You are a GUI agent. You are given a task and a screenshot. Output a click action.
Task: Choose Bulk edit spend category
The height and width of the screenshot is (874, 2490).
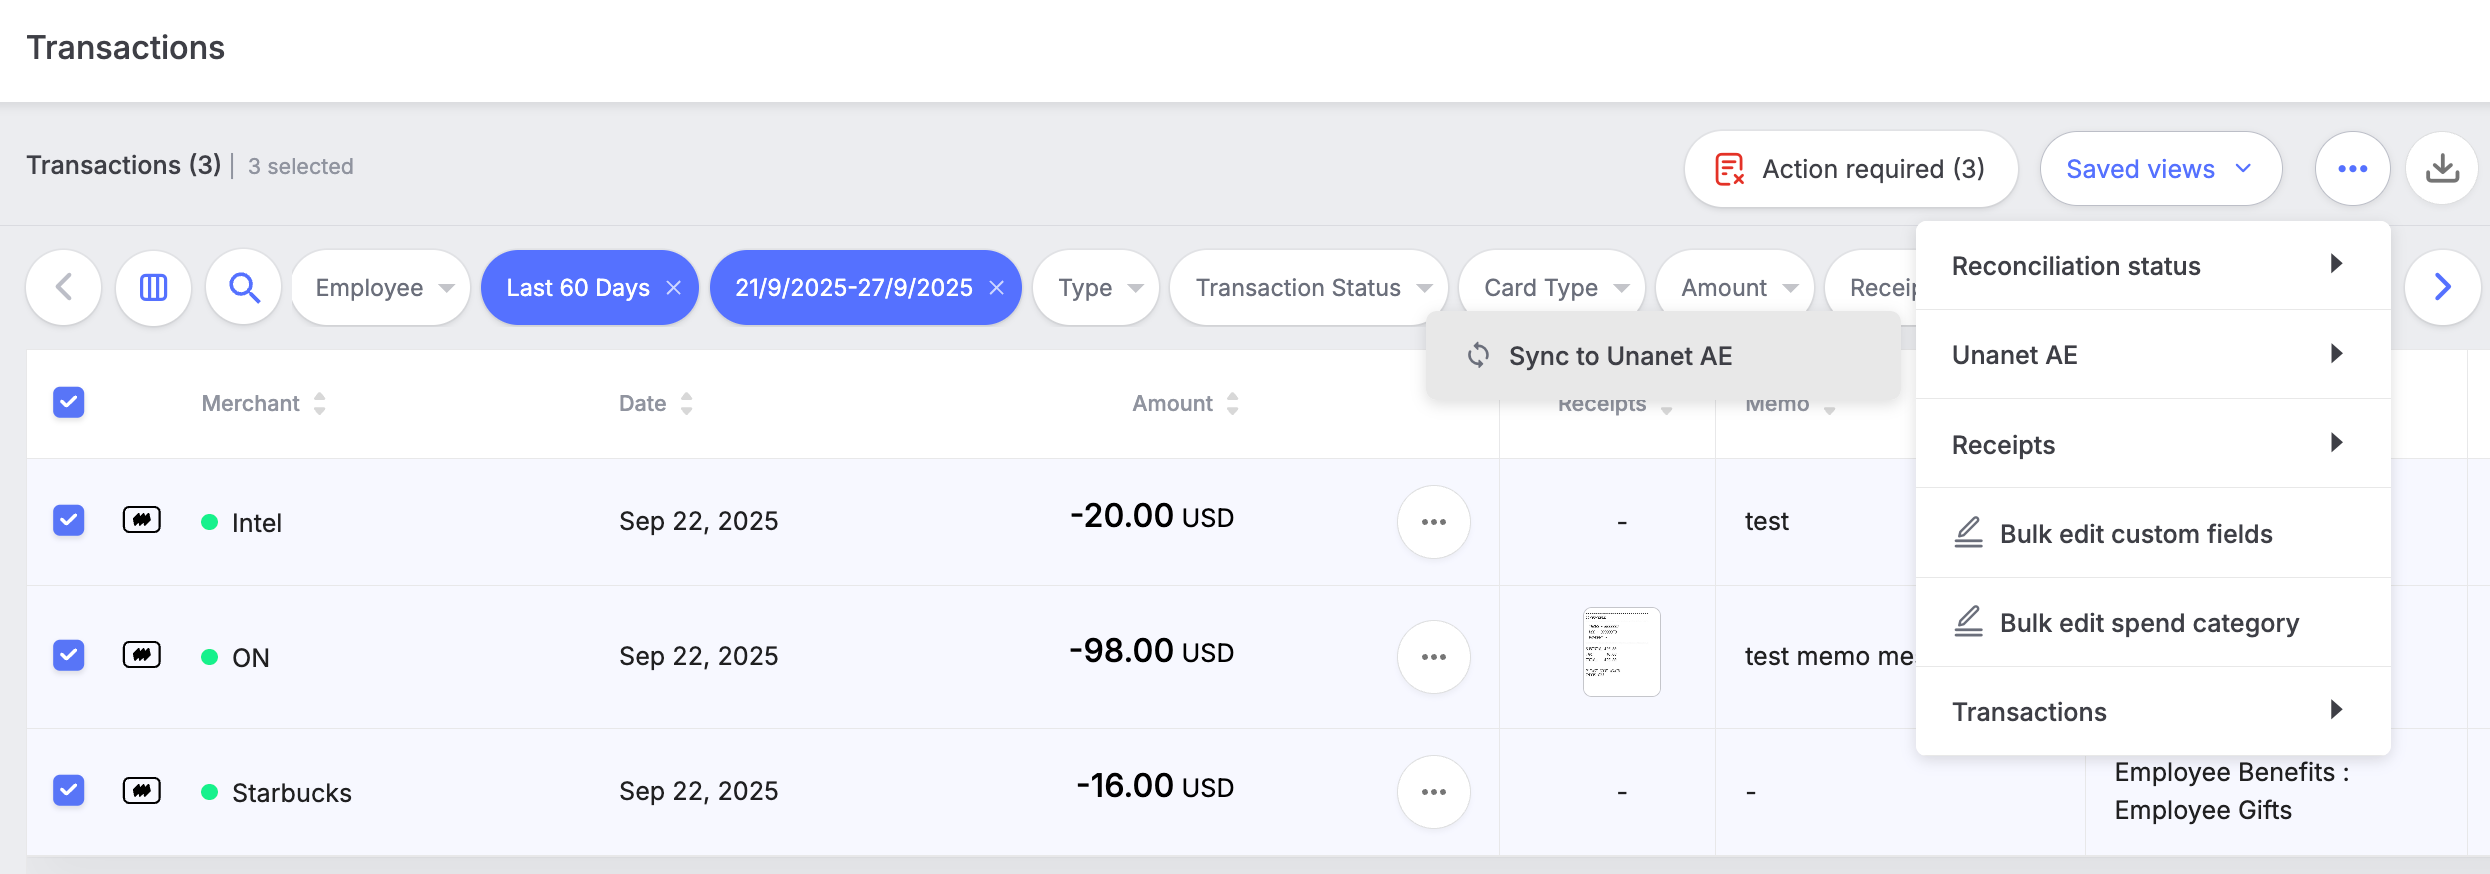pyautogui.click(x=2148, y=623)
